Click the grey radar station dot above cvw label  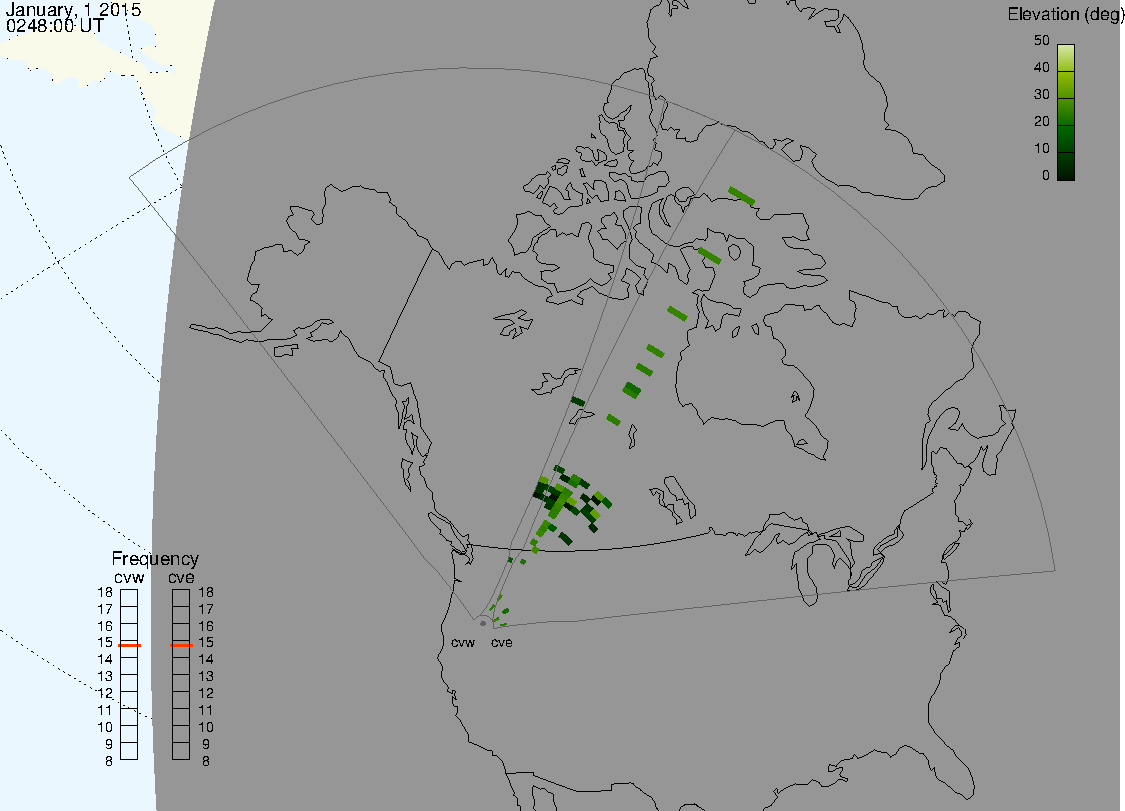click(483, 624)
